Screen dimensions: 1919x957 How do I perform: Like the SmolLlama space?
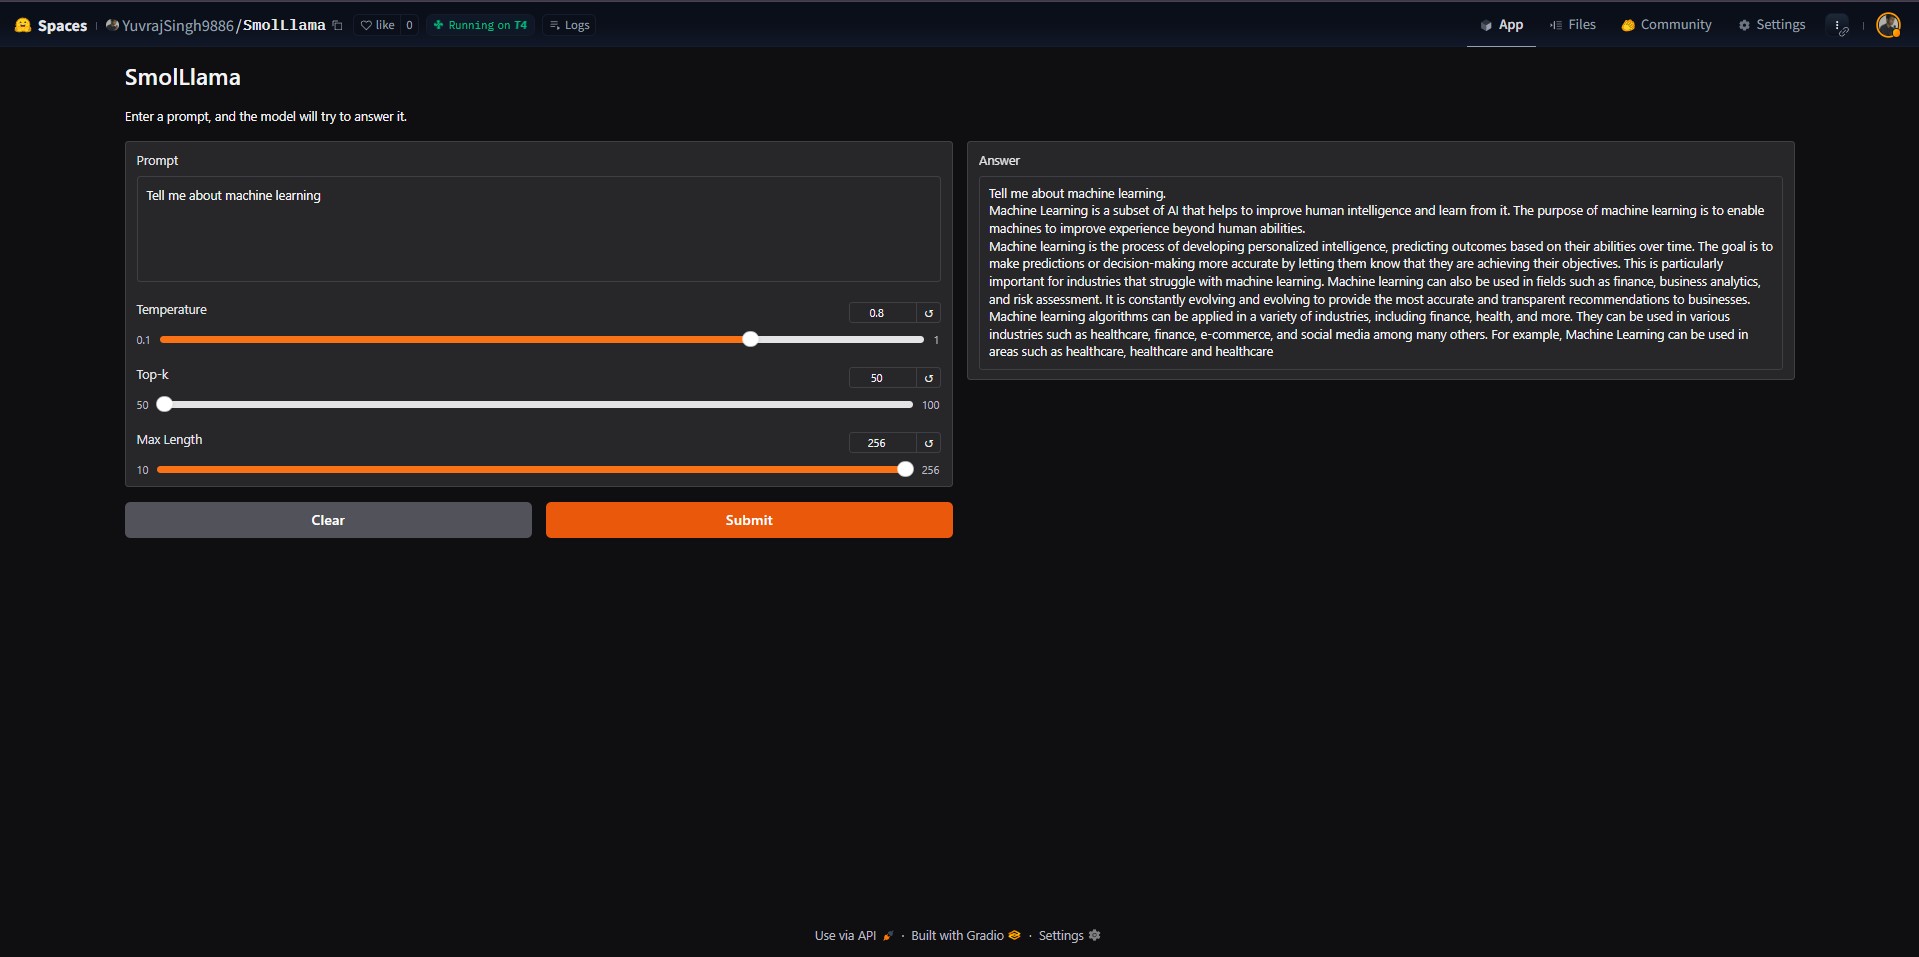click(378, 25)
